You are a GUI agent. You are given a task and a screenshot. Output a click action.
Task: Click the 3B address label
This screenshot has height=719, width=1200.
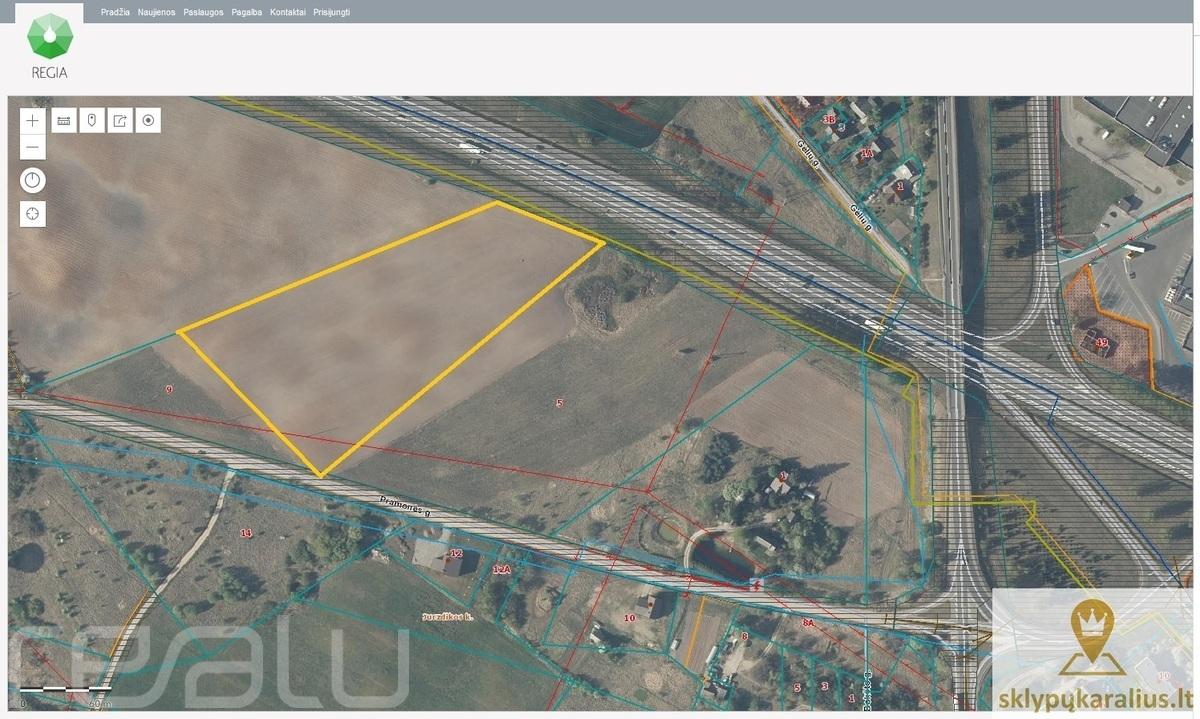828,119
